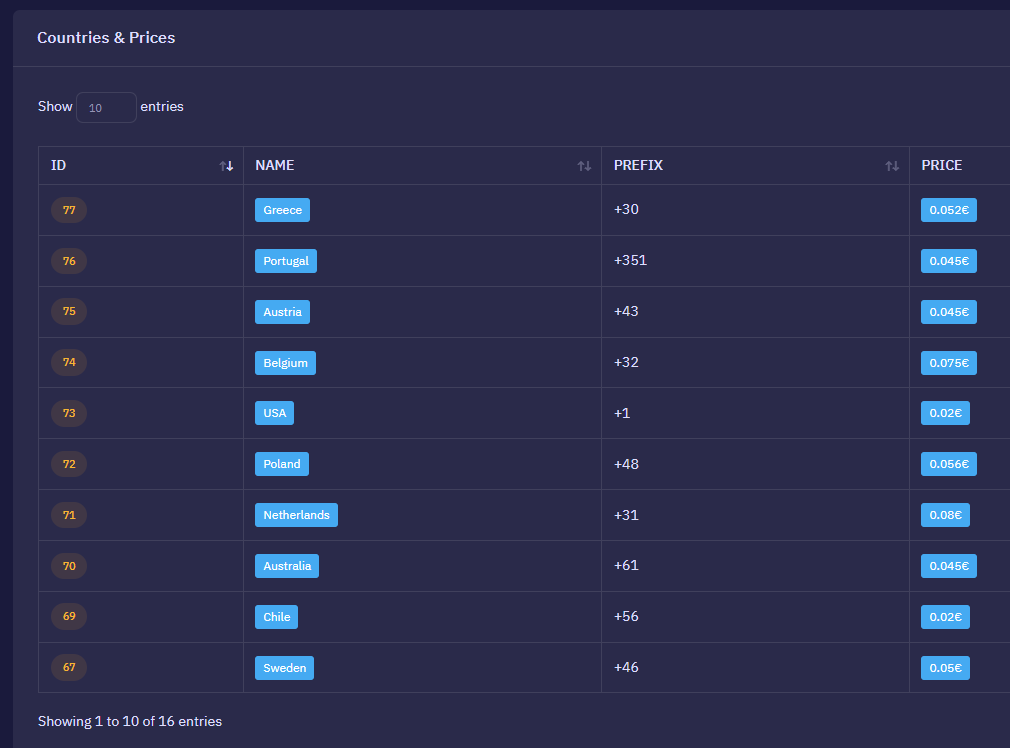The image size is (1010, 748).
Task: Click ID badge 72
Action: pyautogui.click(x=69, y=464)
